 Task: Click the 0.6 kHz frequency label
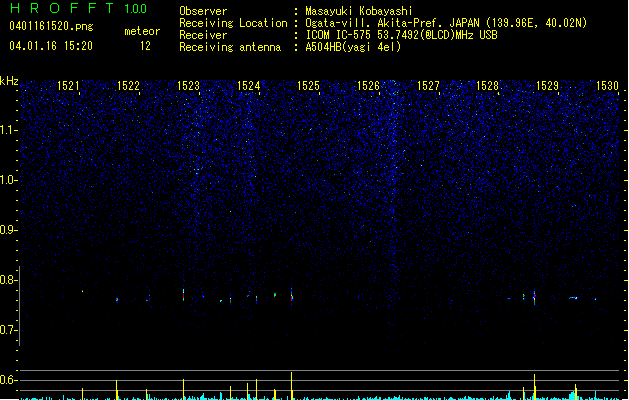pos(9,380)
